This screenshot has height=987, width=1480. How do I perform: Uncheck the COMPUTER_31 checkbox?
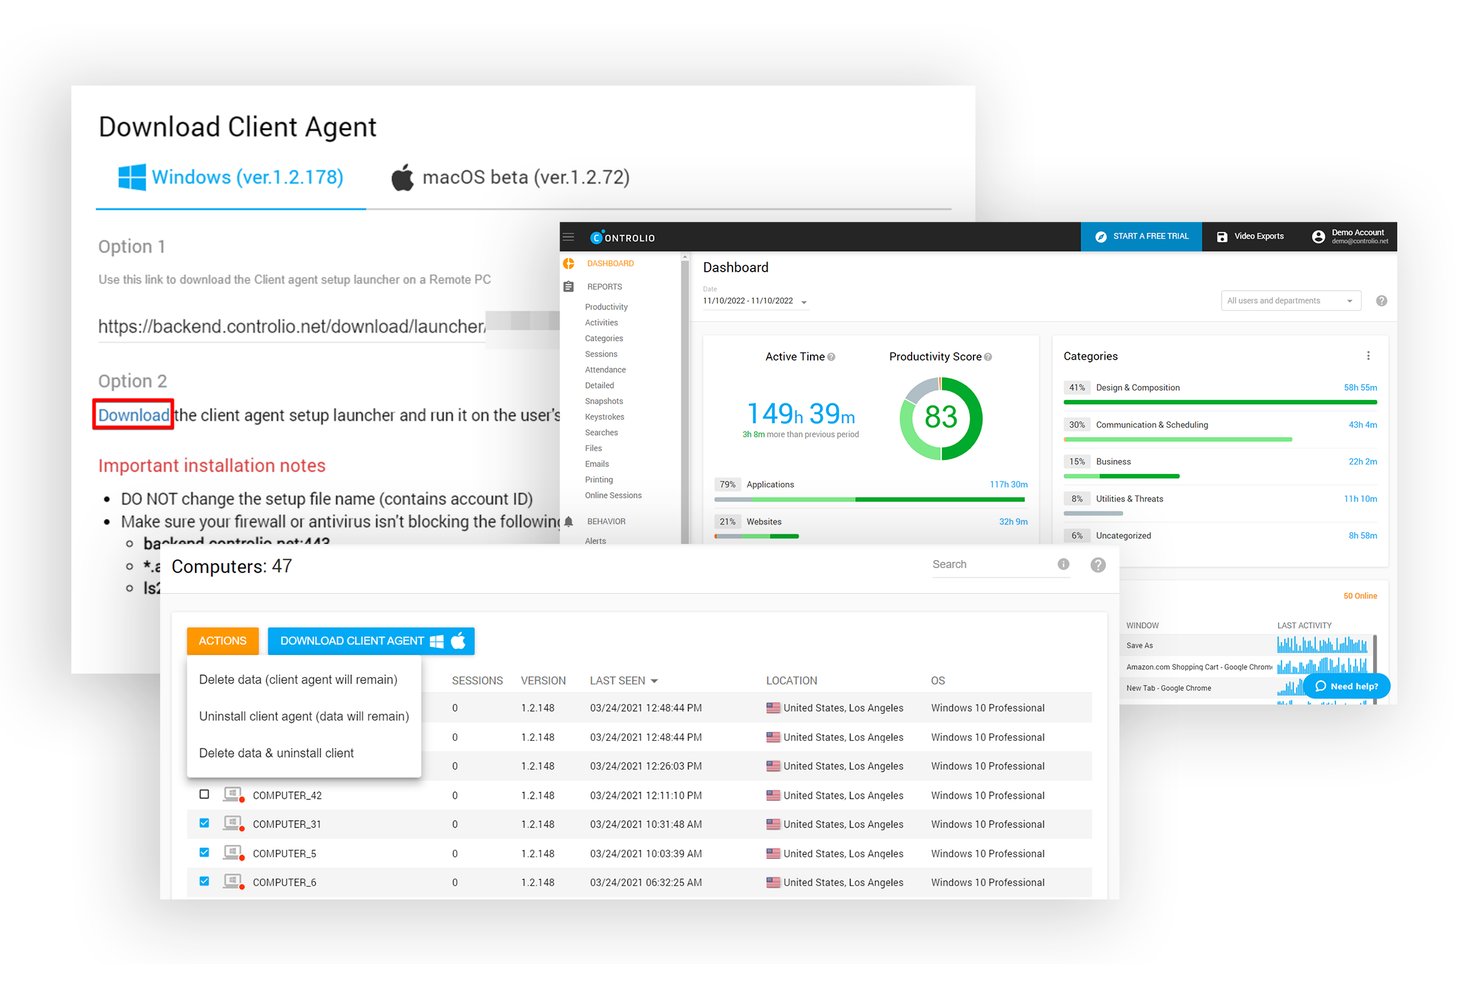[204, 824]
